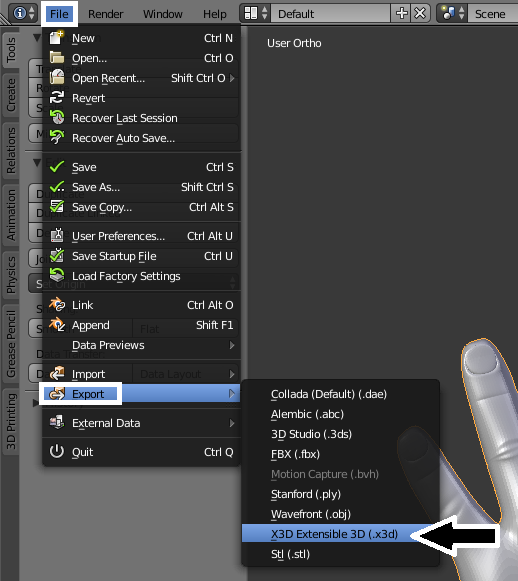Click the Quit power icon
Viewport: 518px width, 581px height.
57,451
